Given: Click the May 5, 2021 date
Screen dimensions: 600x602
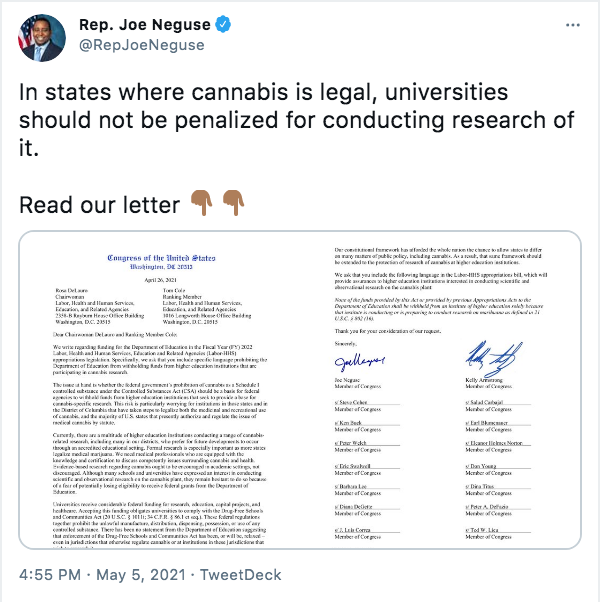Looking at the screenshot, I should point(141,575).
